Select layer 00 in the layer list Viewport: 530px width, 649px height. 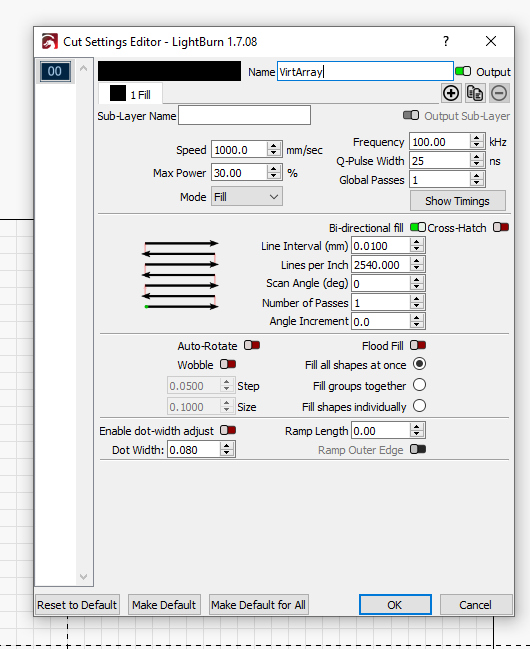point(55,71)
